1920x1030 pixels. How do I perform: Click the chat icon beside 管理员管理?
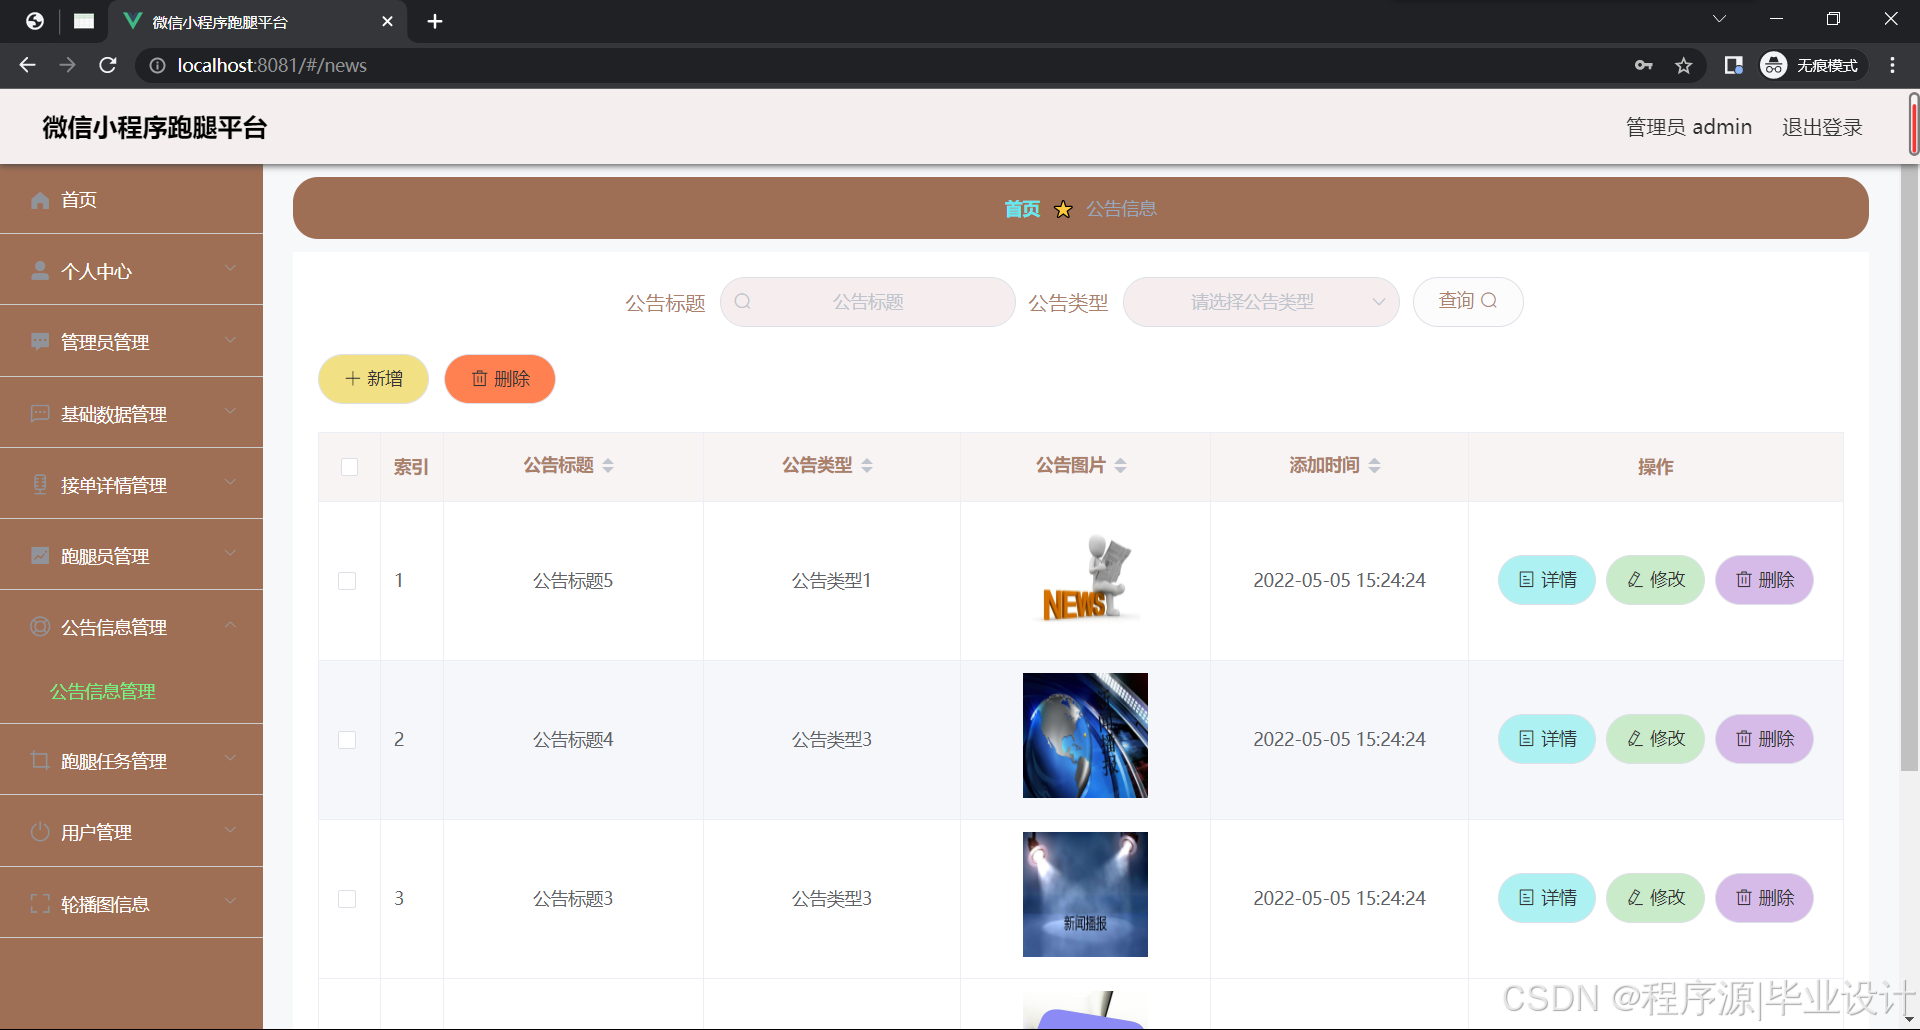(40, 342)
